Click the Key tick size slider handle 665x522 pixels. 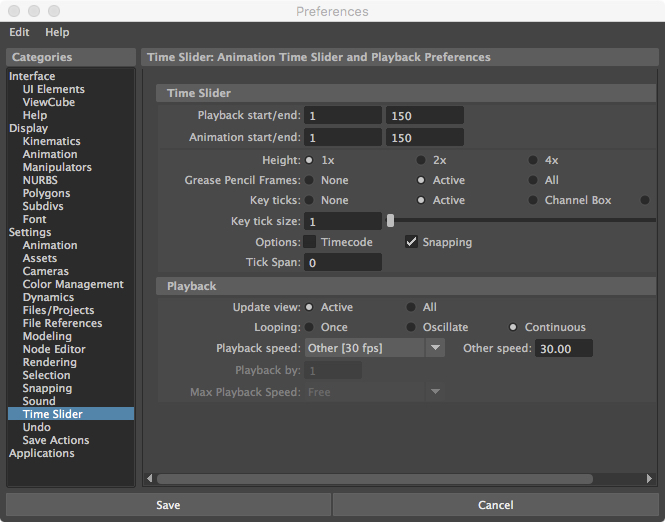(390, 220)
